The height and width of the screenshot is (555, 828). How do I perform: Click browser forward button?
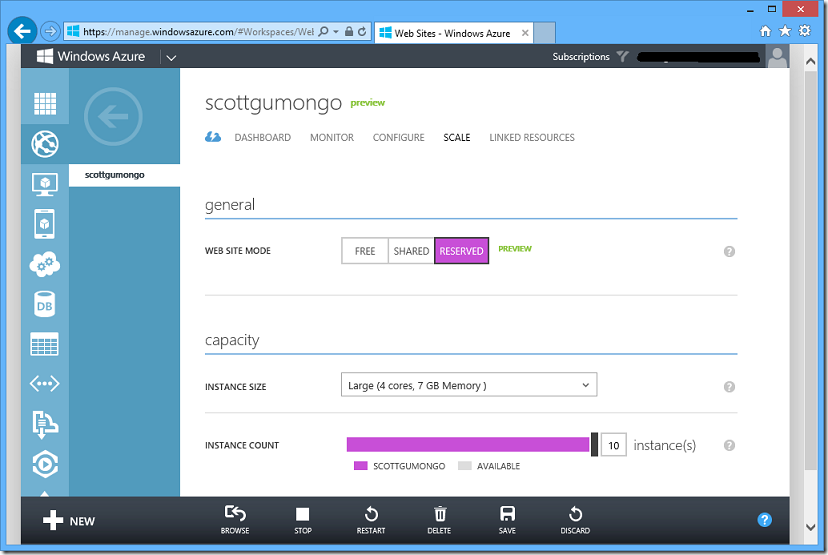pyautogui.click(x=50, y=31)
